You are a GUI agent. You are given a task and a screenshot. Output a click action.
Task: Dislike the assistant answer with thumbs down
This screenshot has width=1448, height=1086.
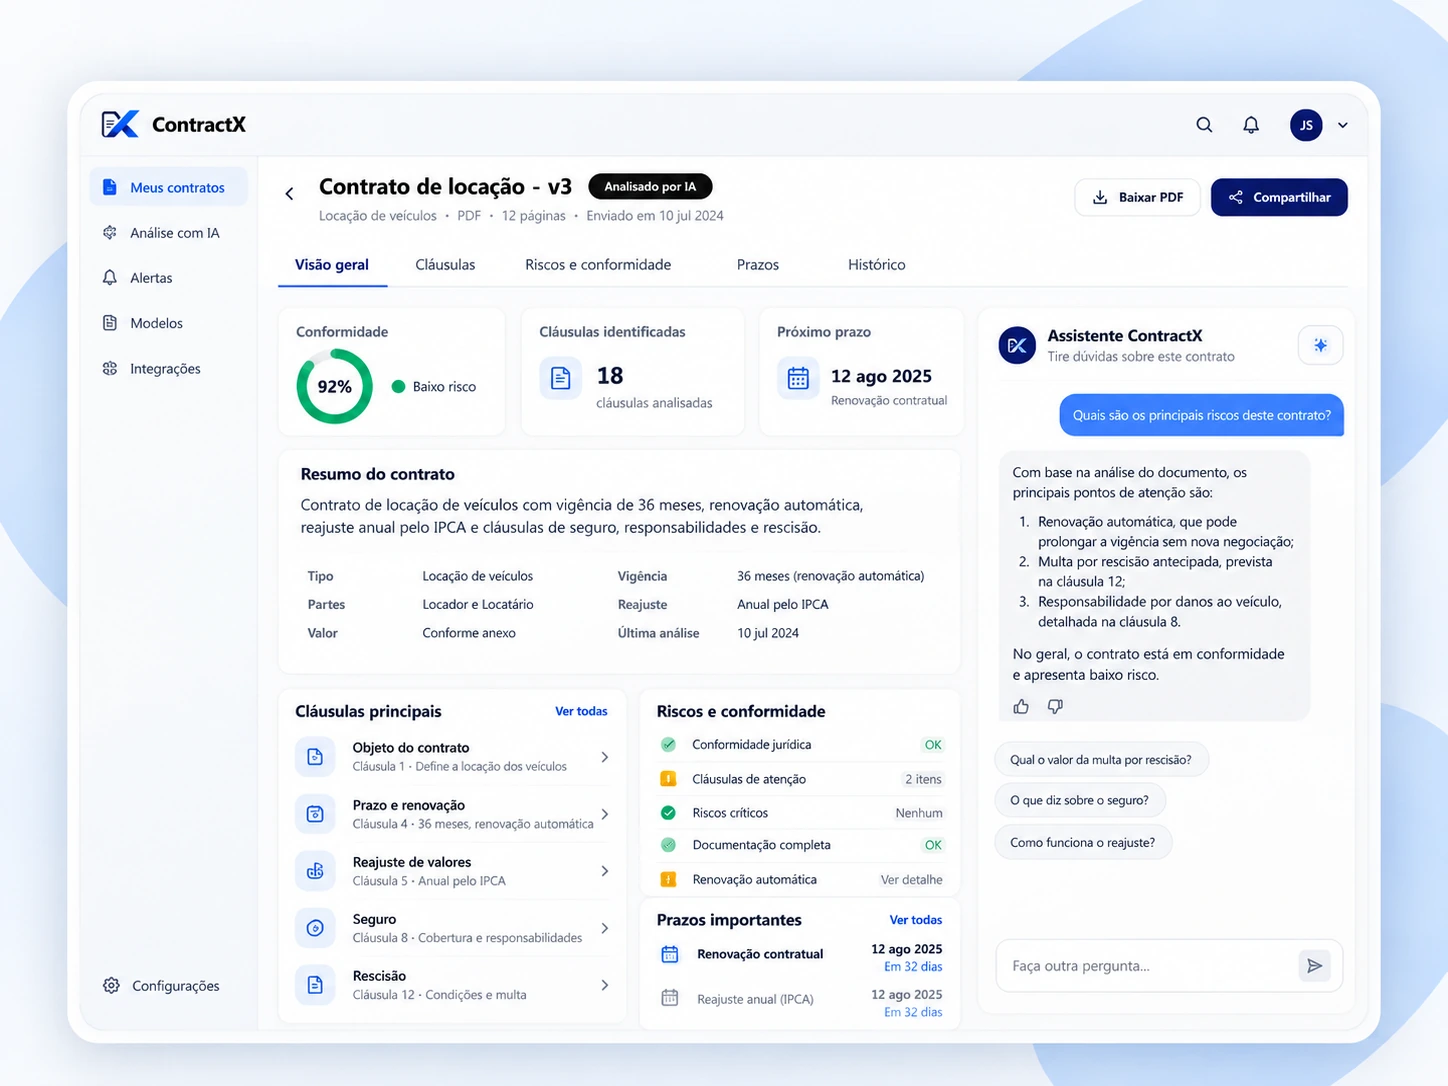[x=1055, y=707]
